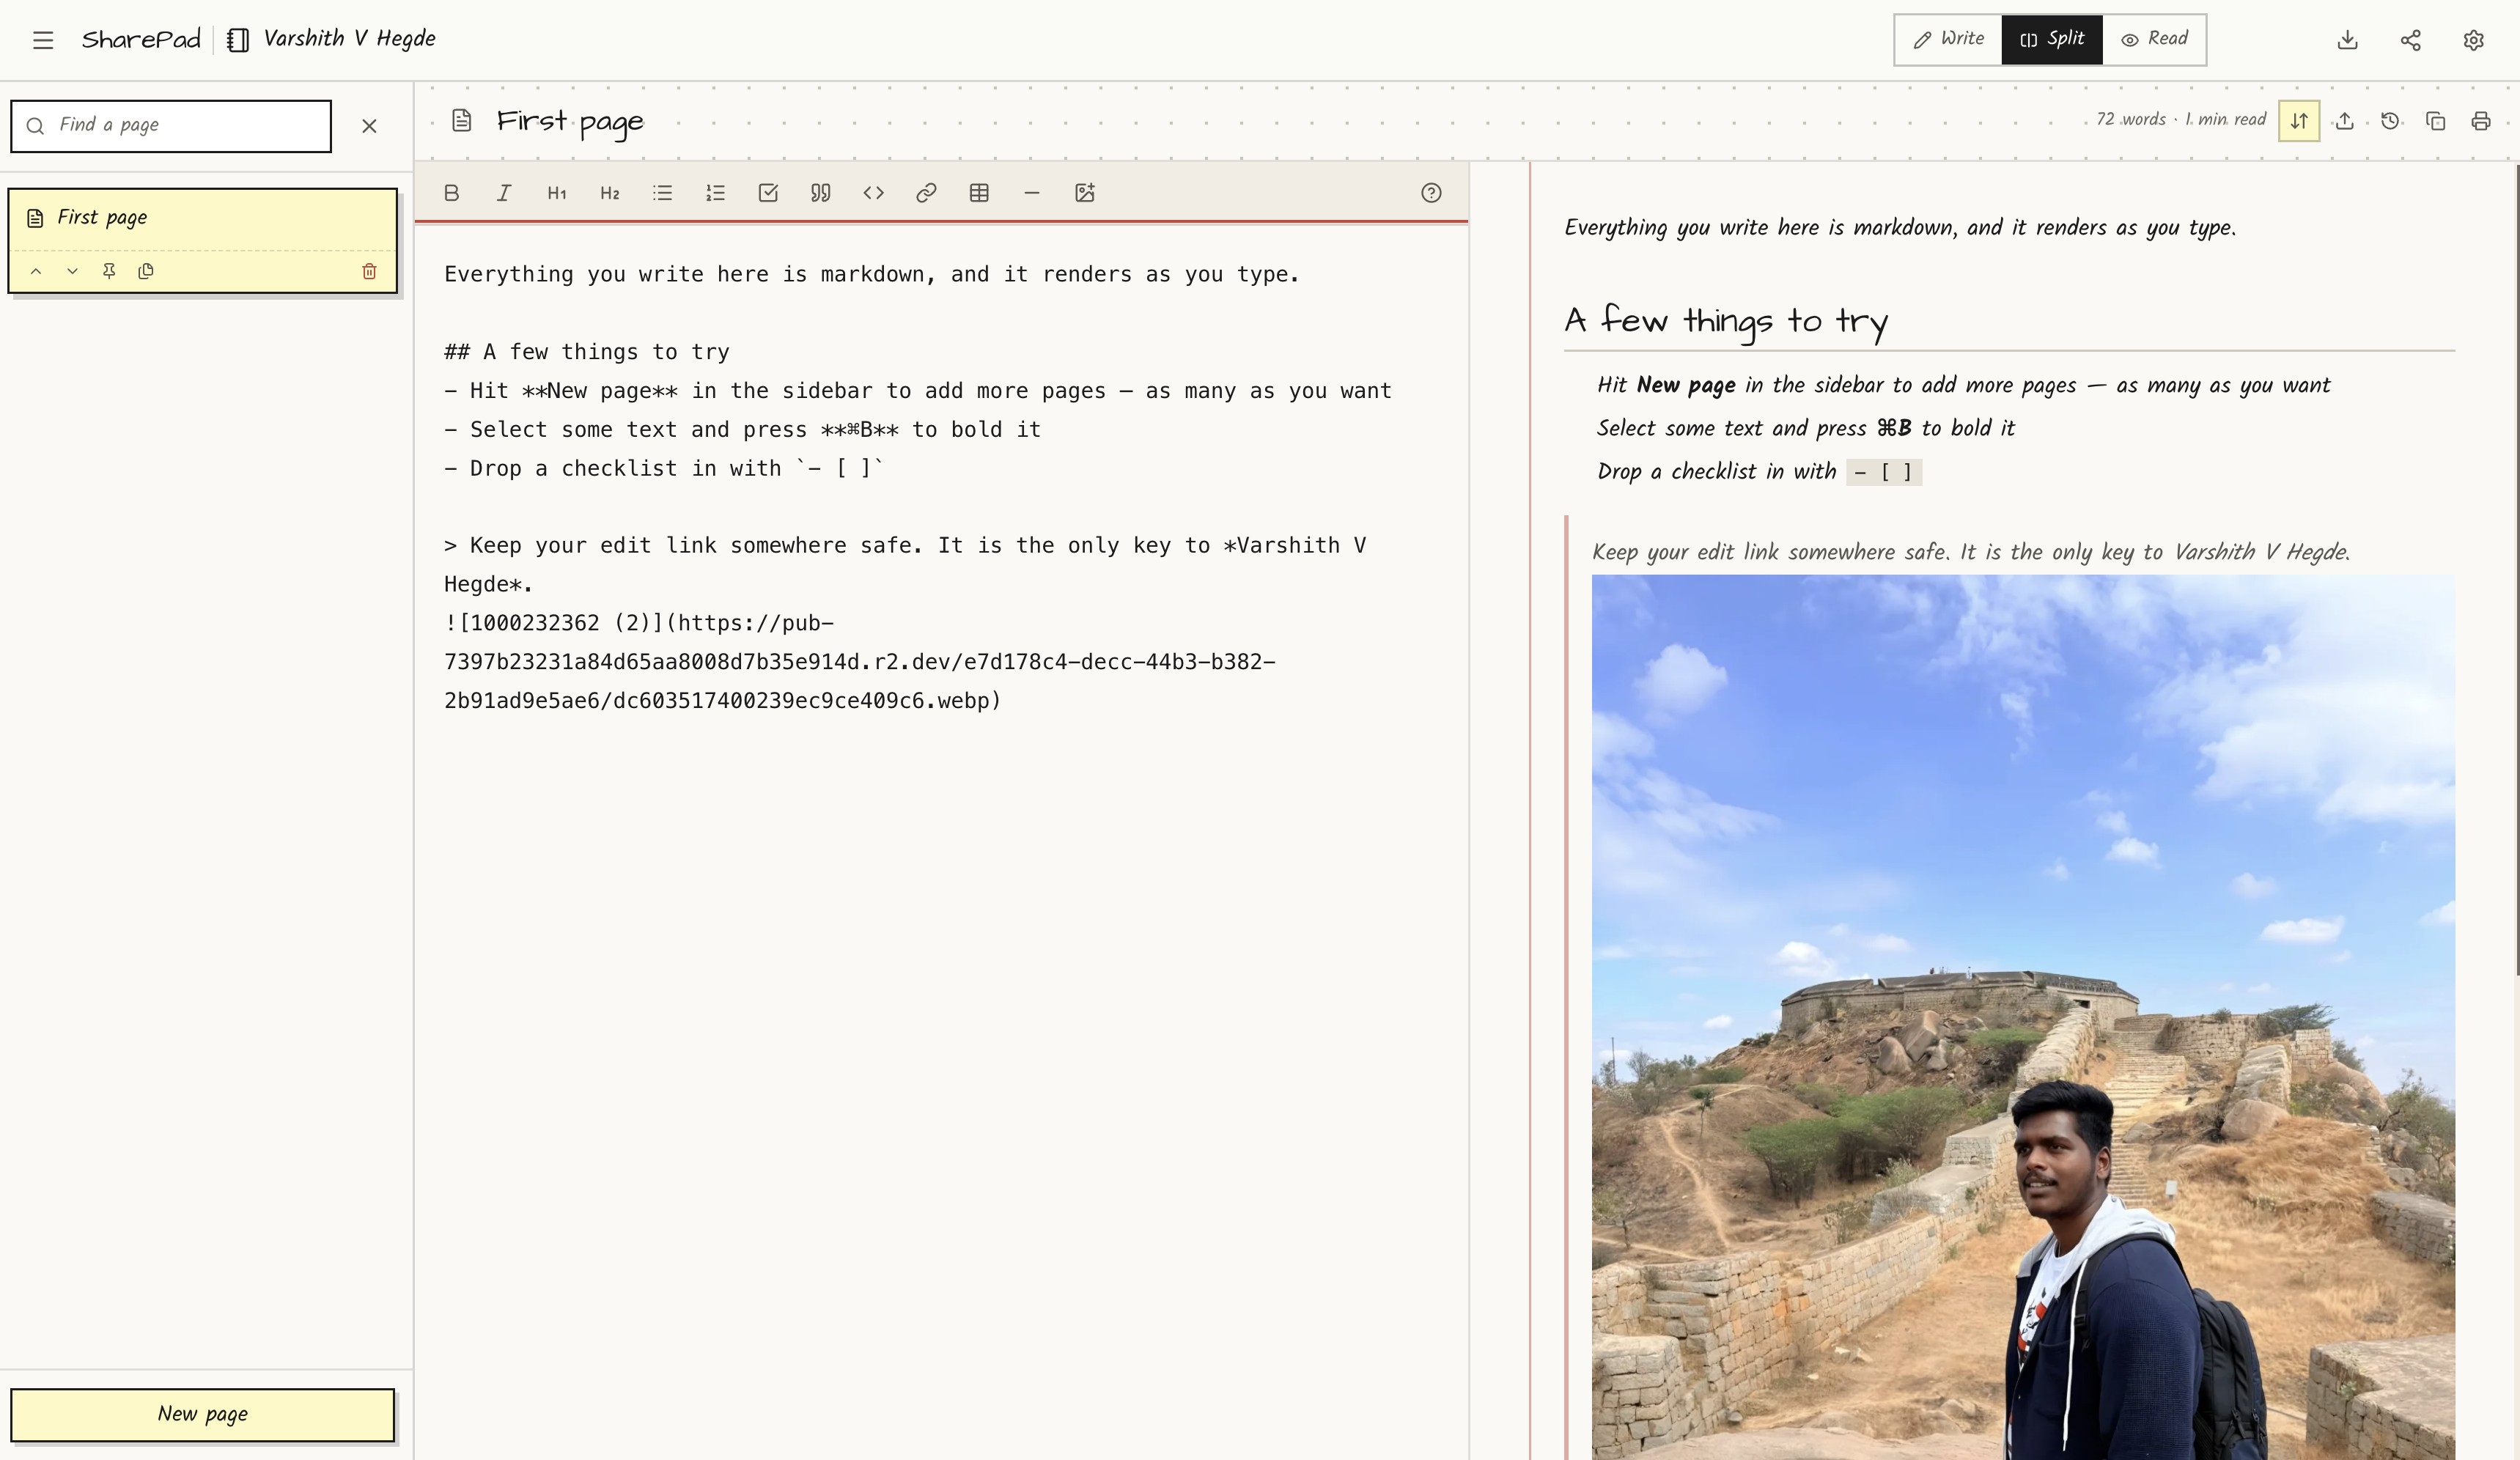Insert an image
Viewport: 2520px width, 1460px height.
click(x=1085, y=193)
